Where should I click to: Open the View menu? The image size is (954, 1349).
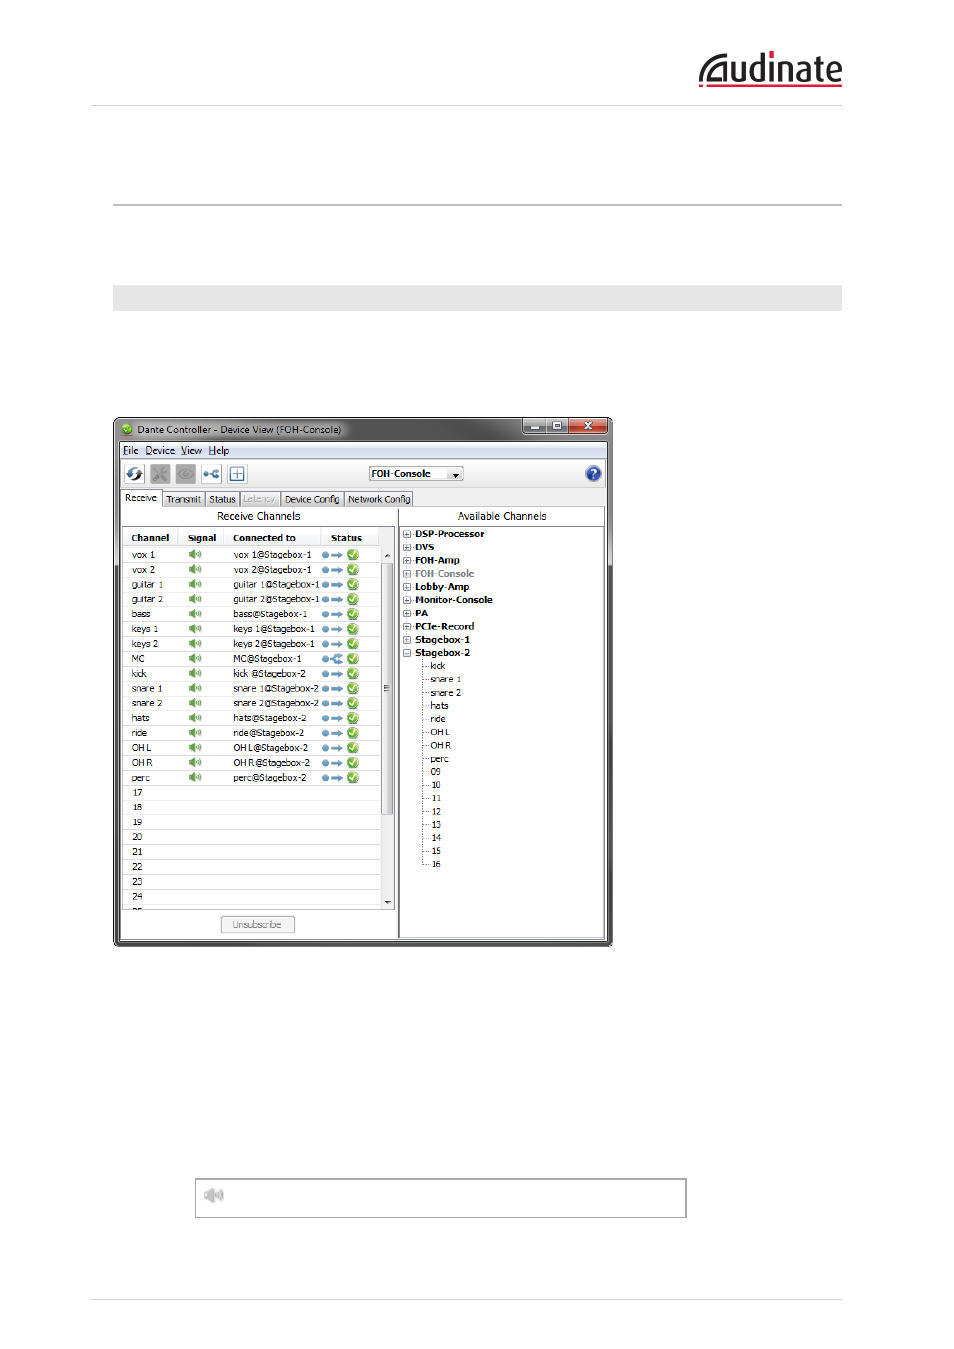click(x=191, y=451)
